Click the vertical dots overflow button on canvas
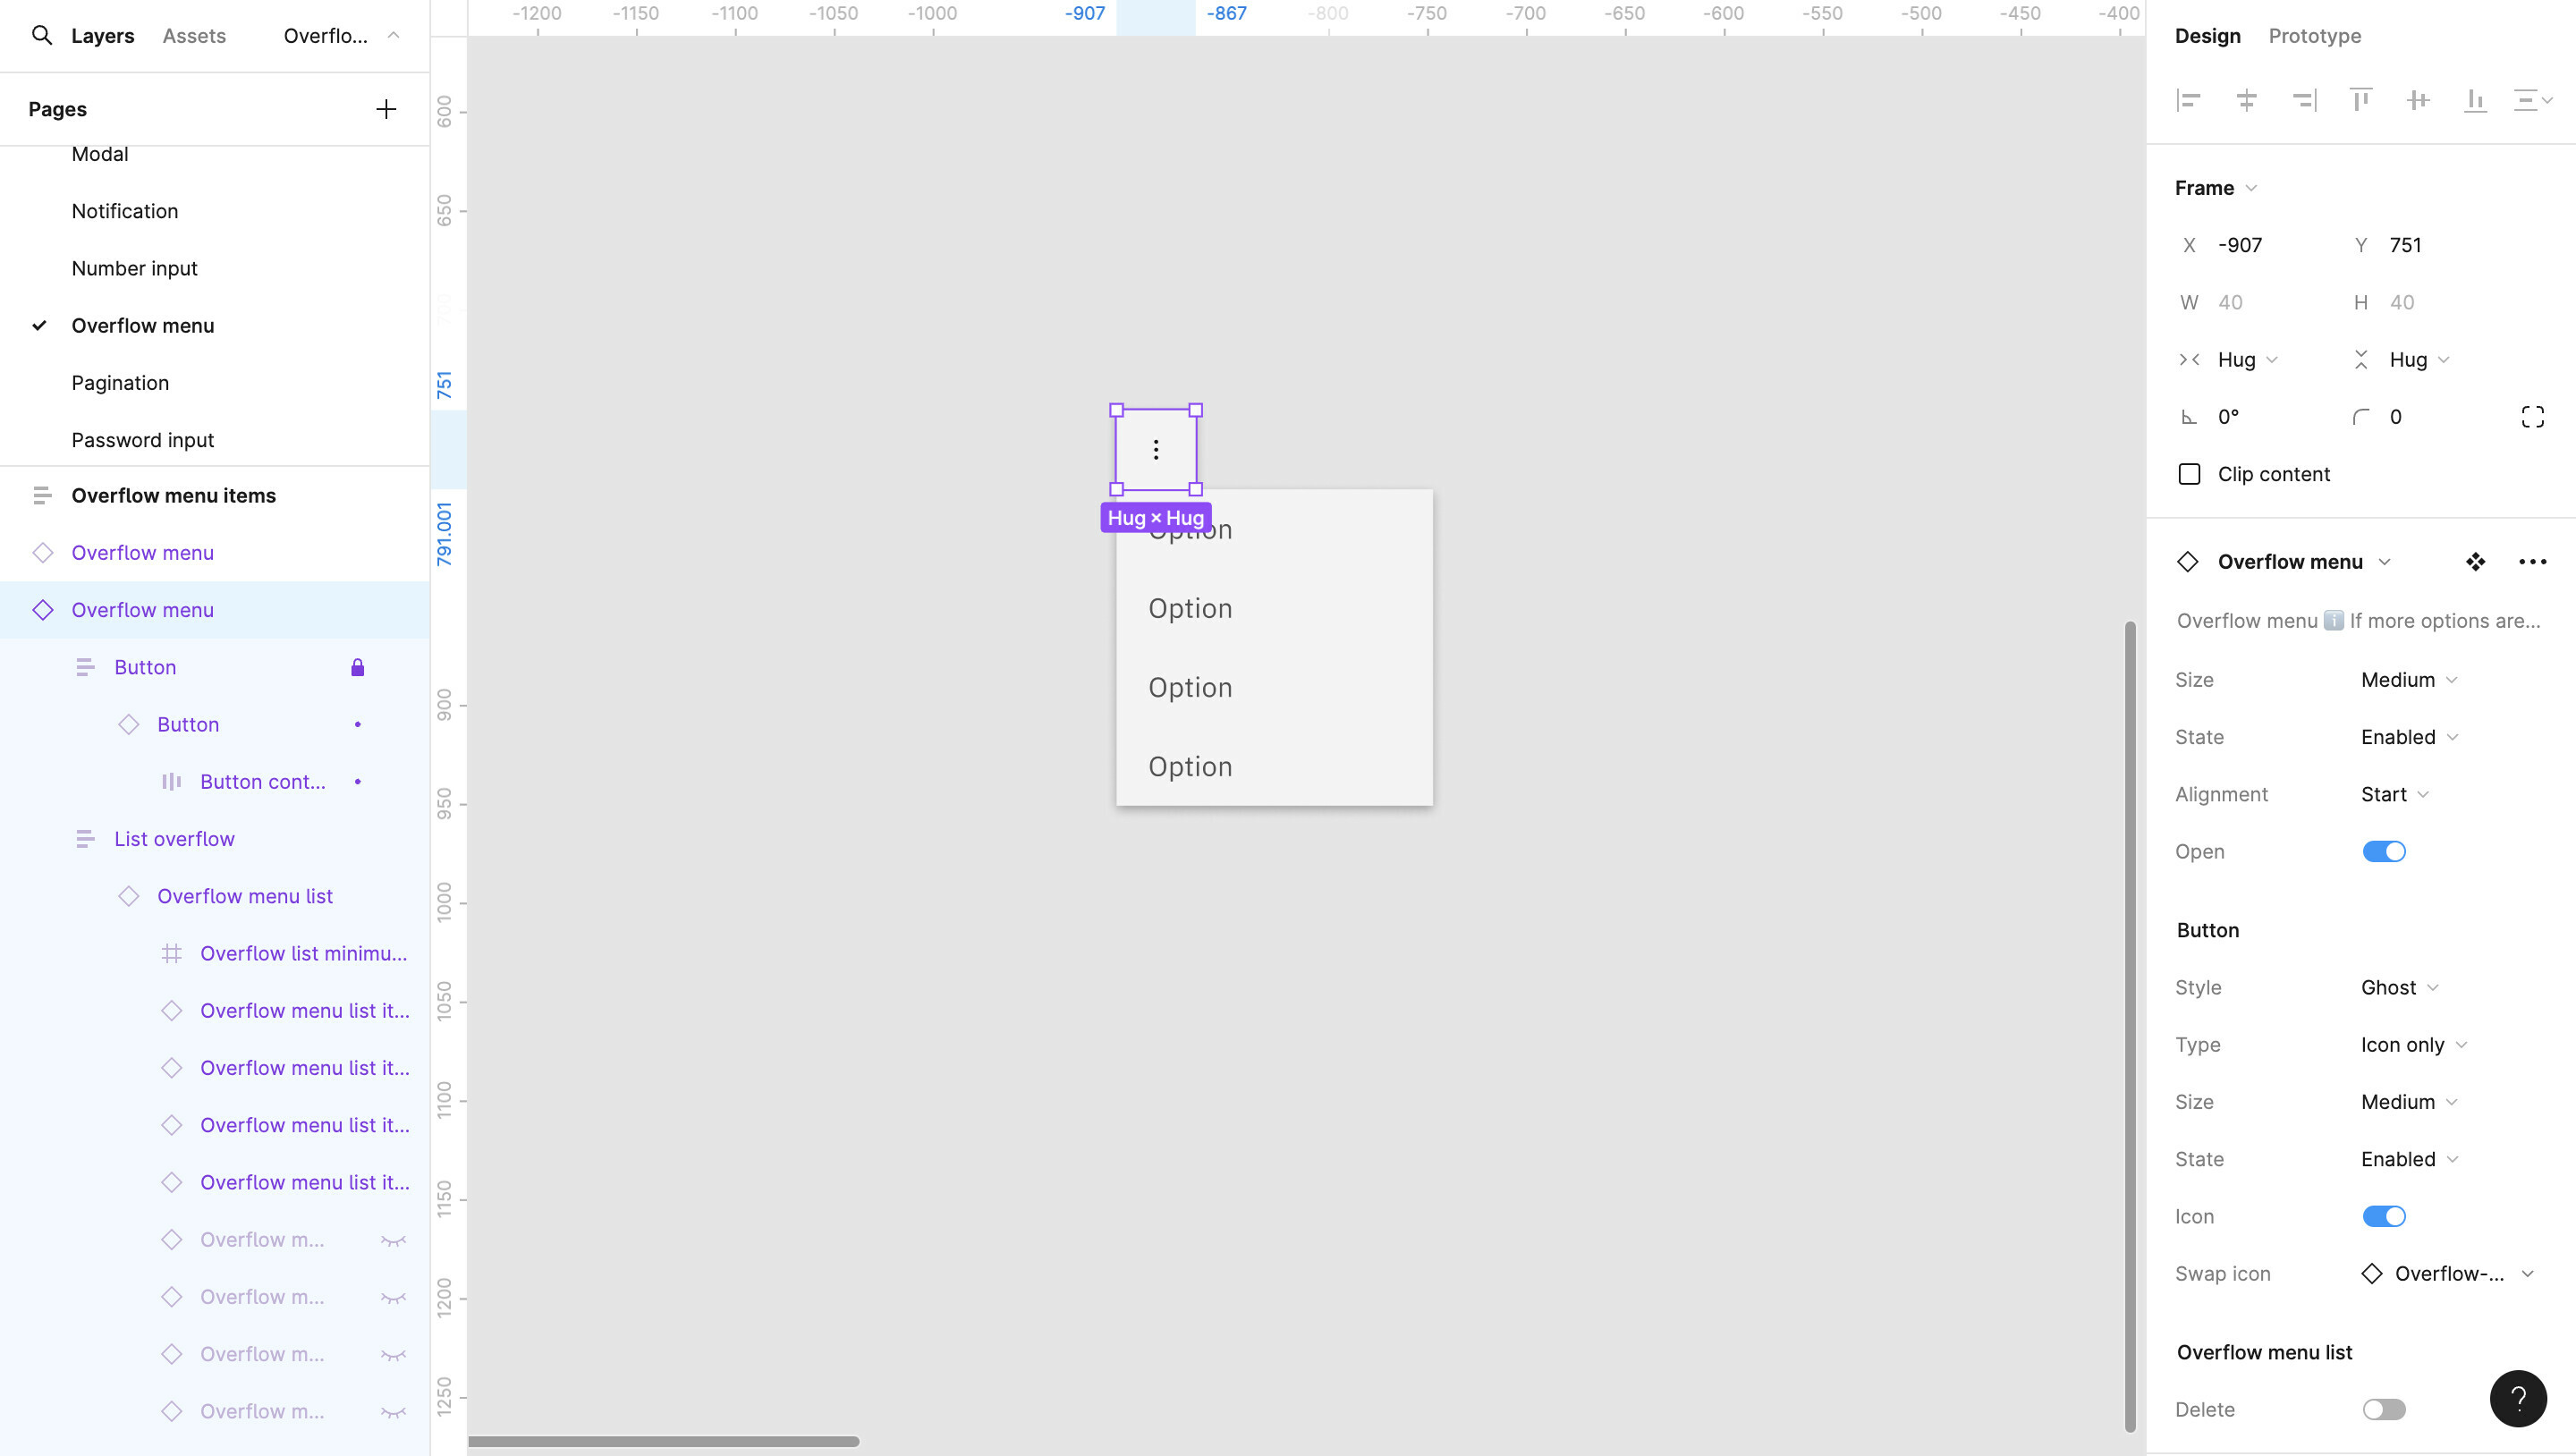 [x=1156, y=450]
